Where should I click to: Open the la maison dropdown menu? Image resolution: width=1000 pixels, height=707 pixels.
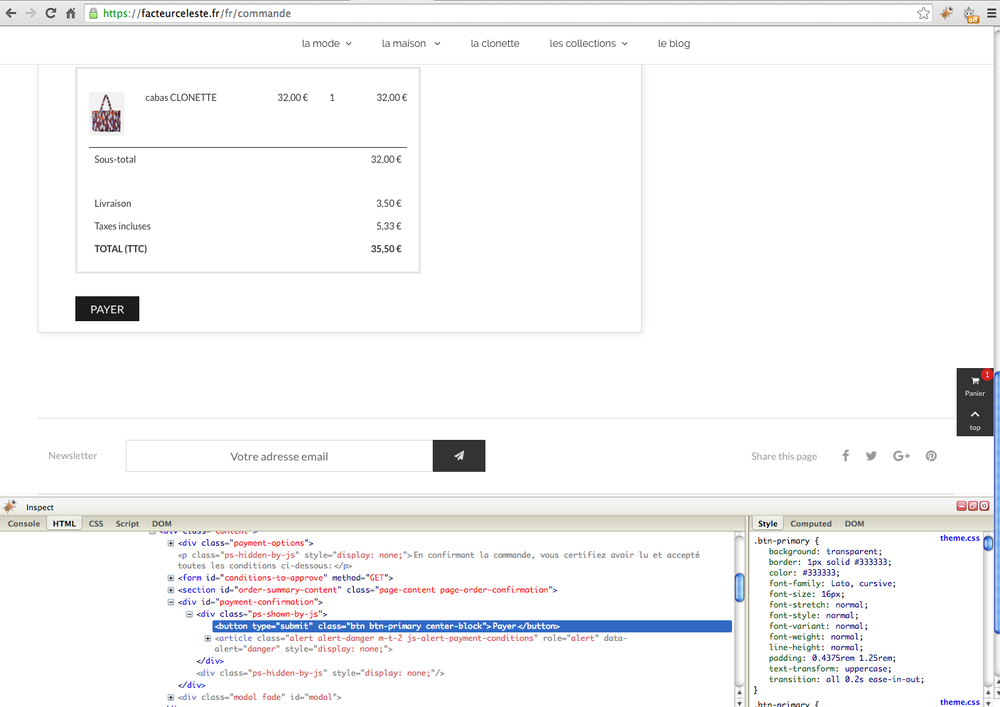click(x=411, y=43)
